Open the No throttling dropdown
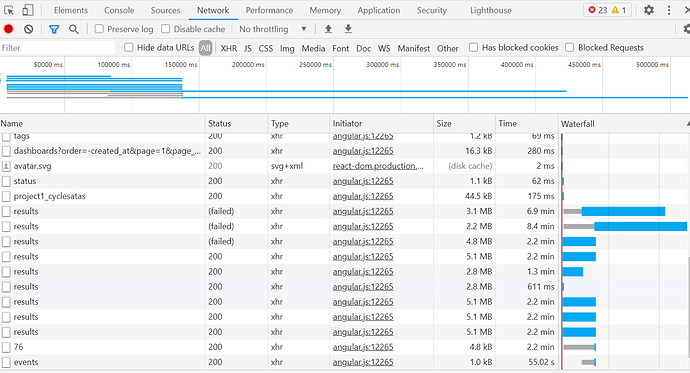The image size is (690, 373). coord(272,29)
